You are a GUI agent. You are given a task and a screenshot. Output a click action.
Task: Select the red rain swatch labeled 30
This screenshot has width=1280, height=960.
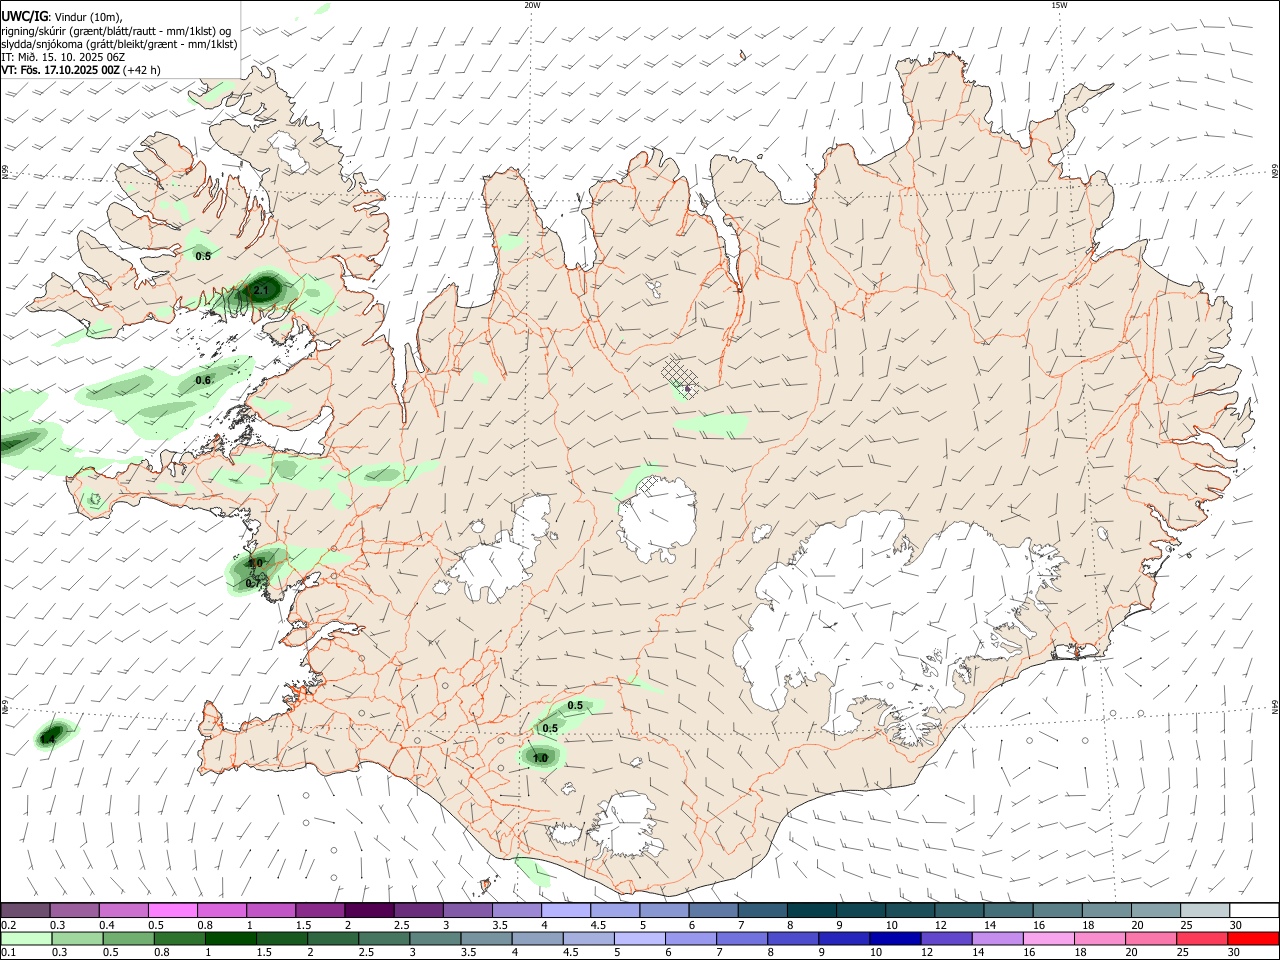[x=1252, y=938]
